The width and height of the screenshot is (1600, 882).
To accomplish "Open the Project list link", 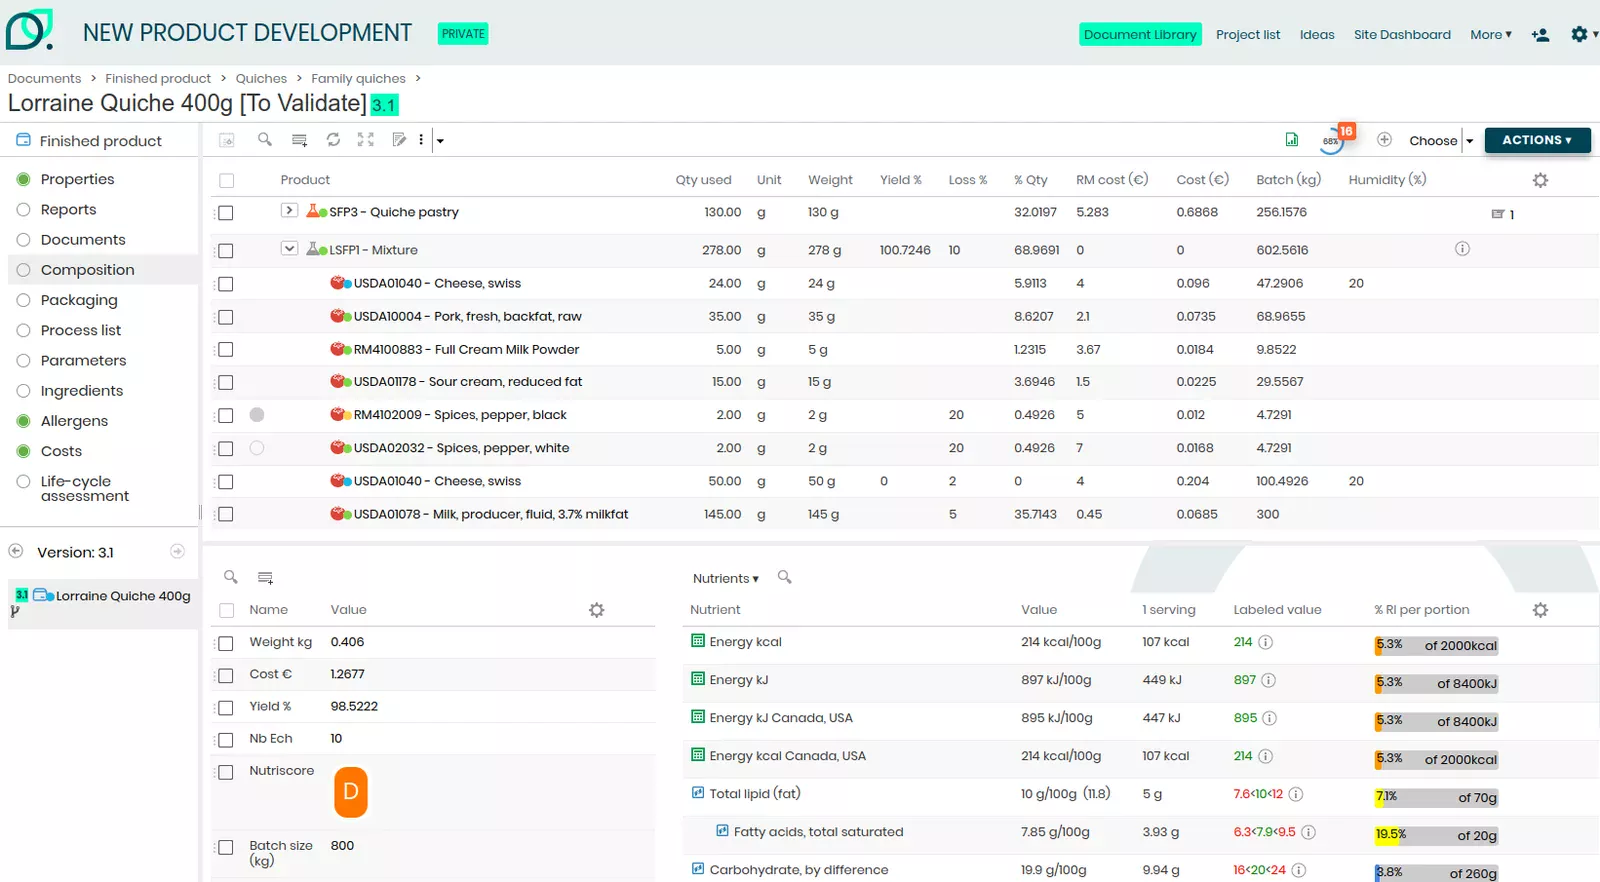I will tap(1248, 35).
